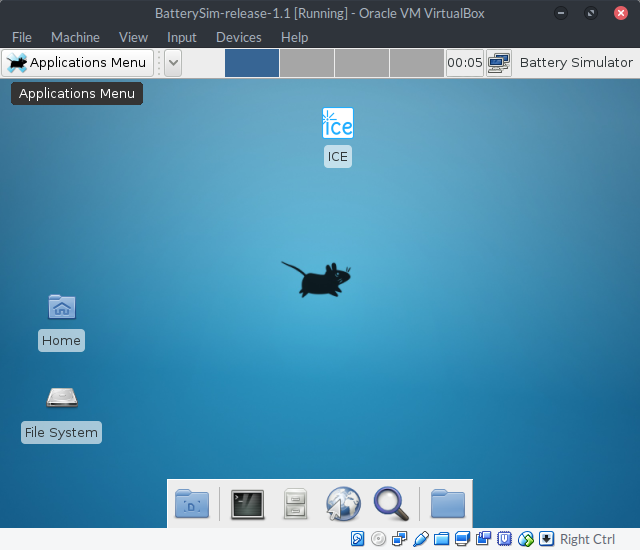This screenshot has width=640, height=550.
Task: Open the VirtualBox Devices menu
Action: pyautogui.click(x=239, y=38)
